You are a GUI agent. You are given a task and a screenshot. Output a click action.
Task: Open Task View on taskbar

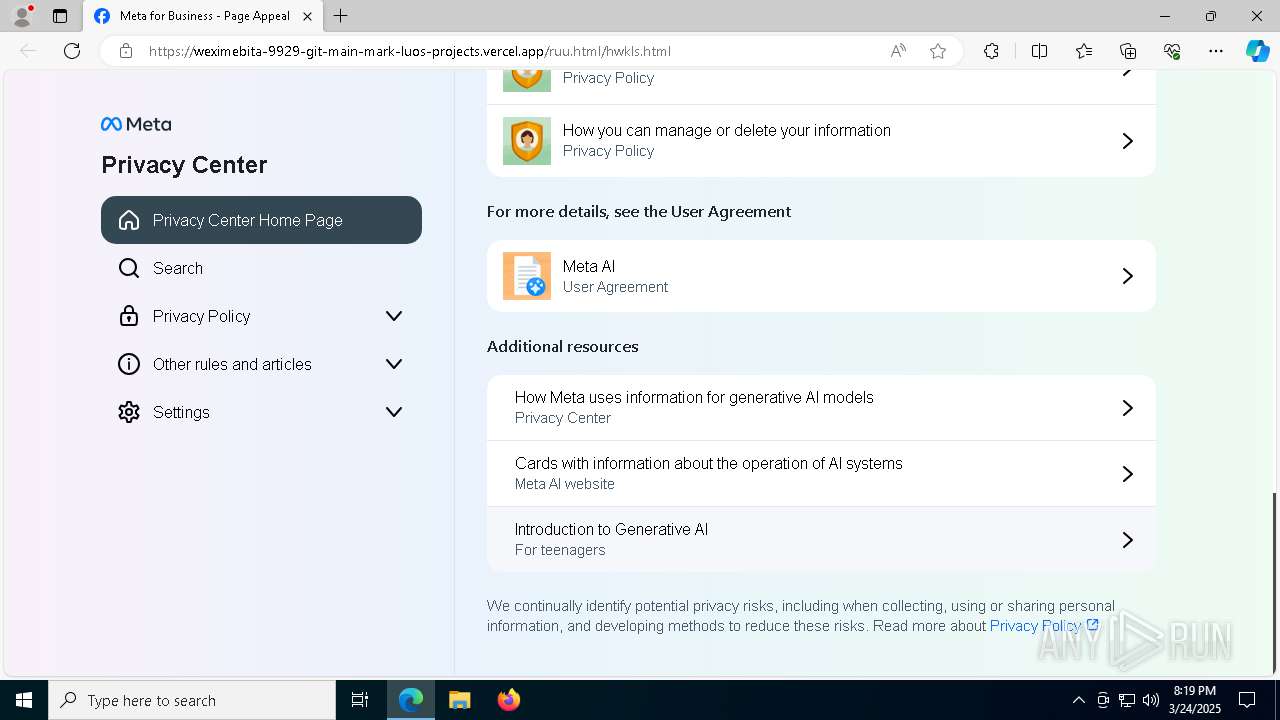click(x=360, y=700)
